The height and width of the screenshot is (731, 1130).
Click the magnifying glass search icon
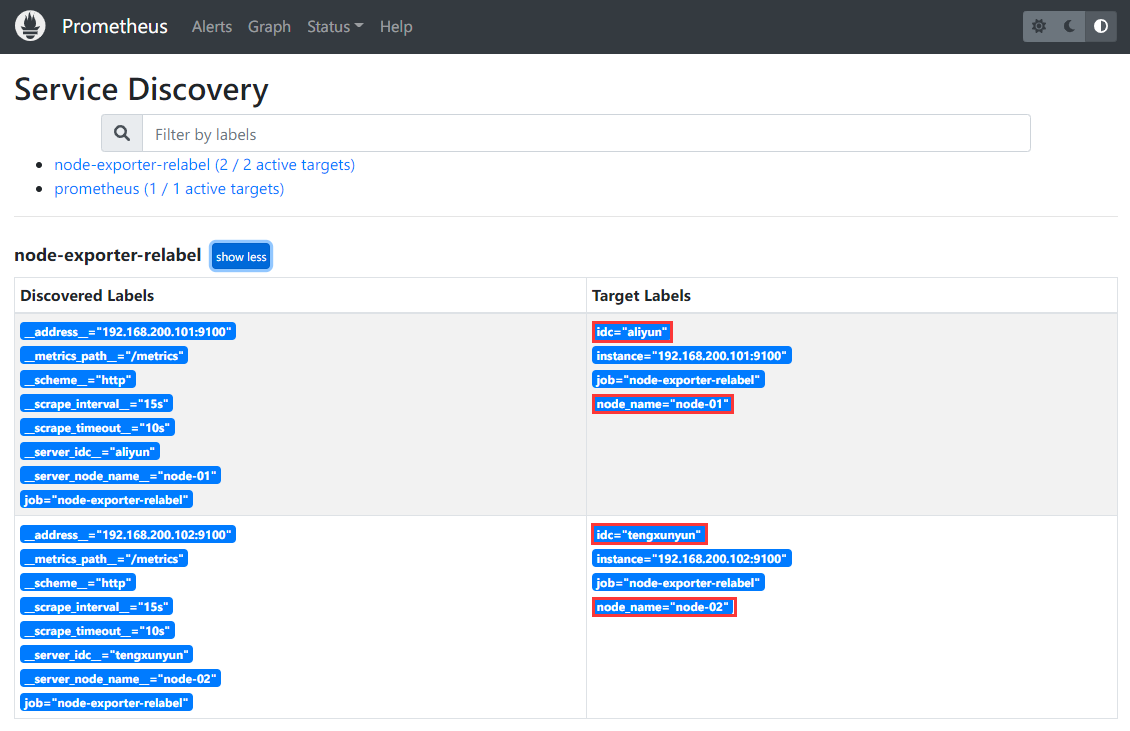(122, 133)
